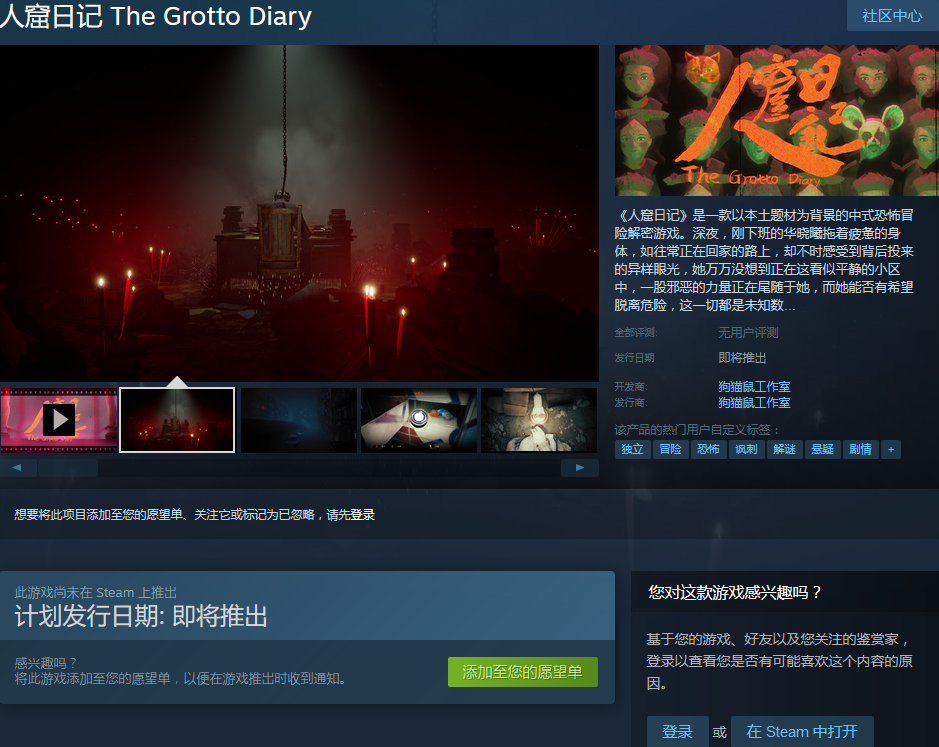Open publisher link 狗猫鼠工作室
The height and width of the screenshot is (747, 939).
pos(754,403)
